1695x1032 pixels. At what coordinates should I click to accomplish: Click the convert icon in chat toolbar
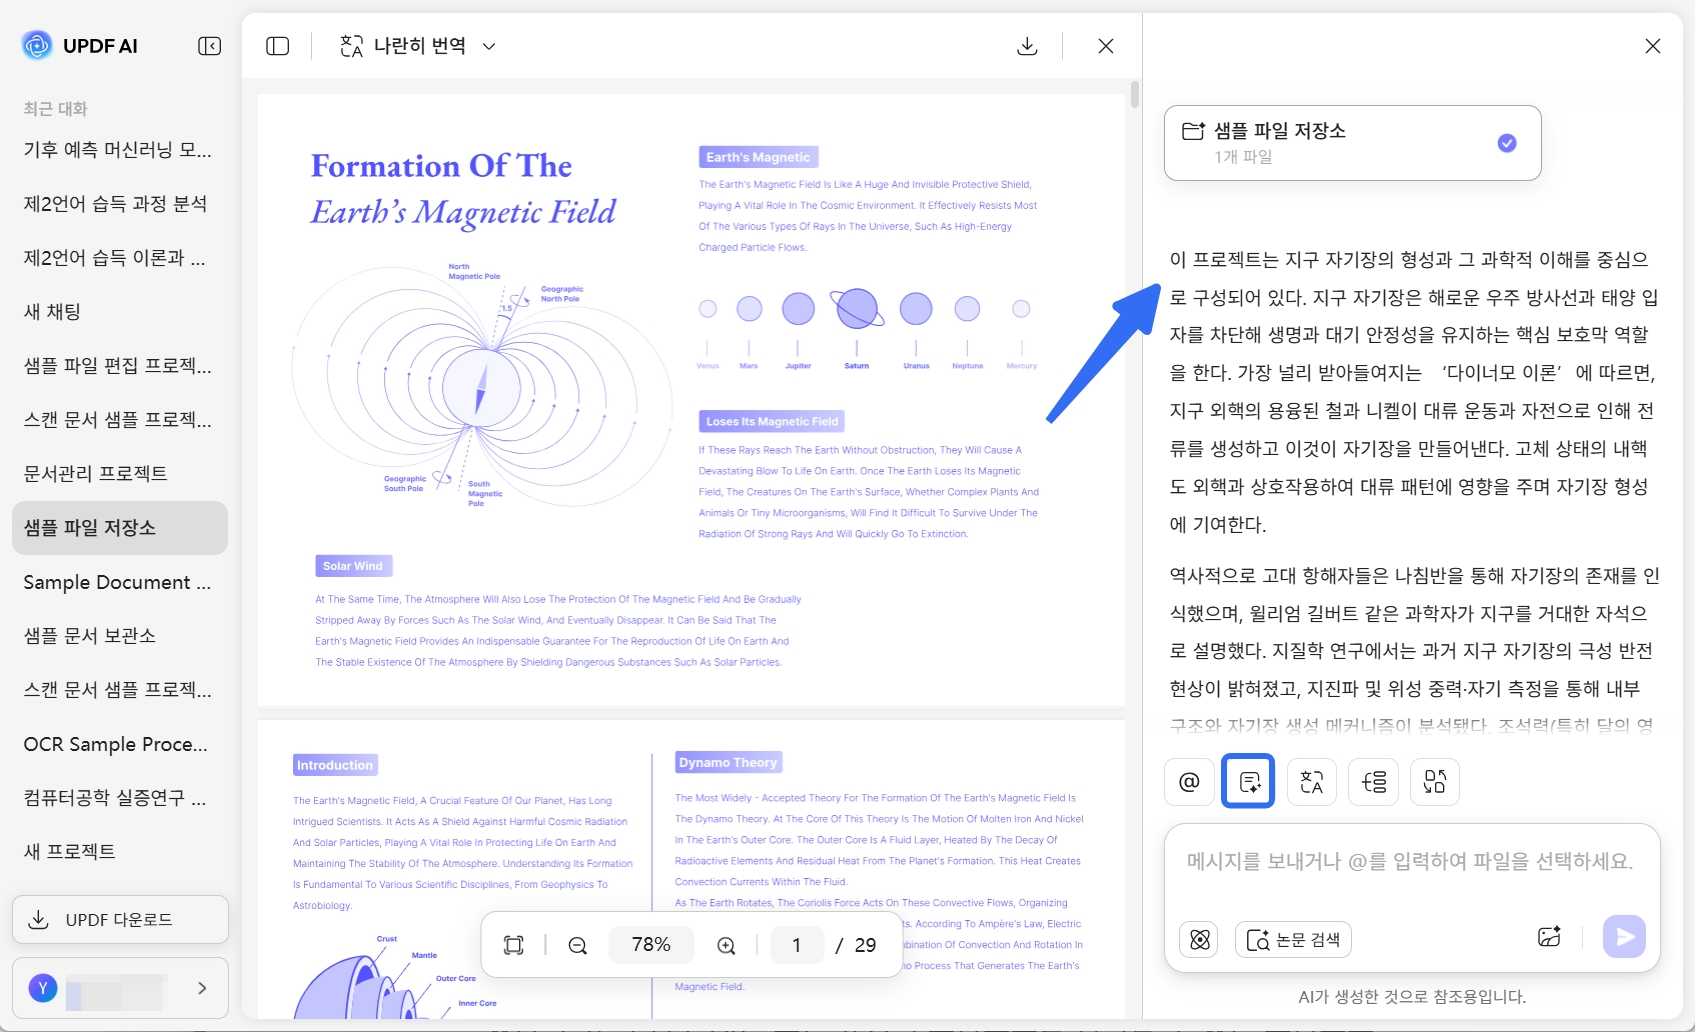1435,782
